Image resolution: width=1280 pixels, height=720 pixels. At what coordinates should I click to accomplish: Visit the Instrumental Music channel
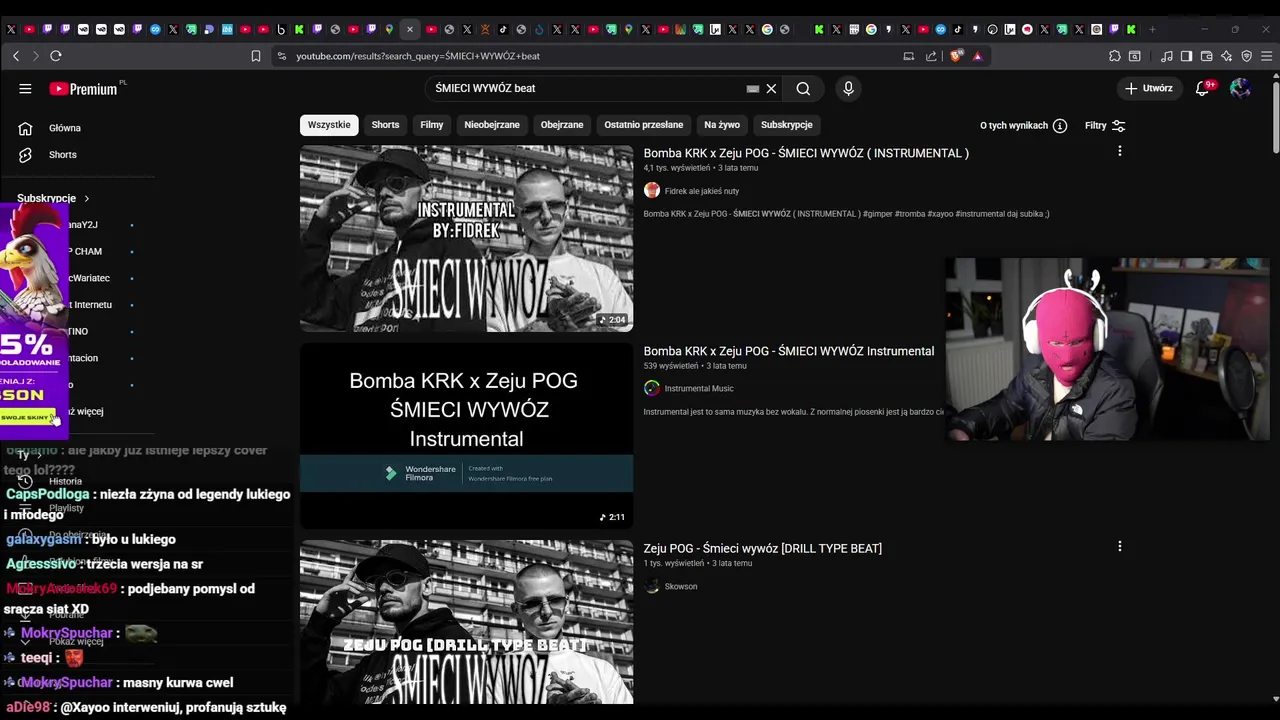[699, 388]
